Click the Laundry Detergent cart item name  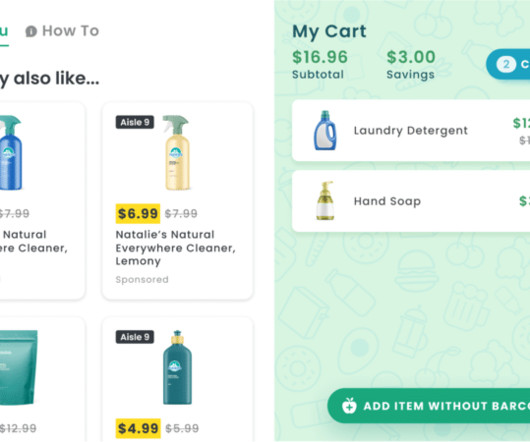[411, 130]
